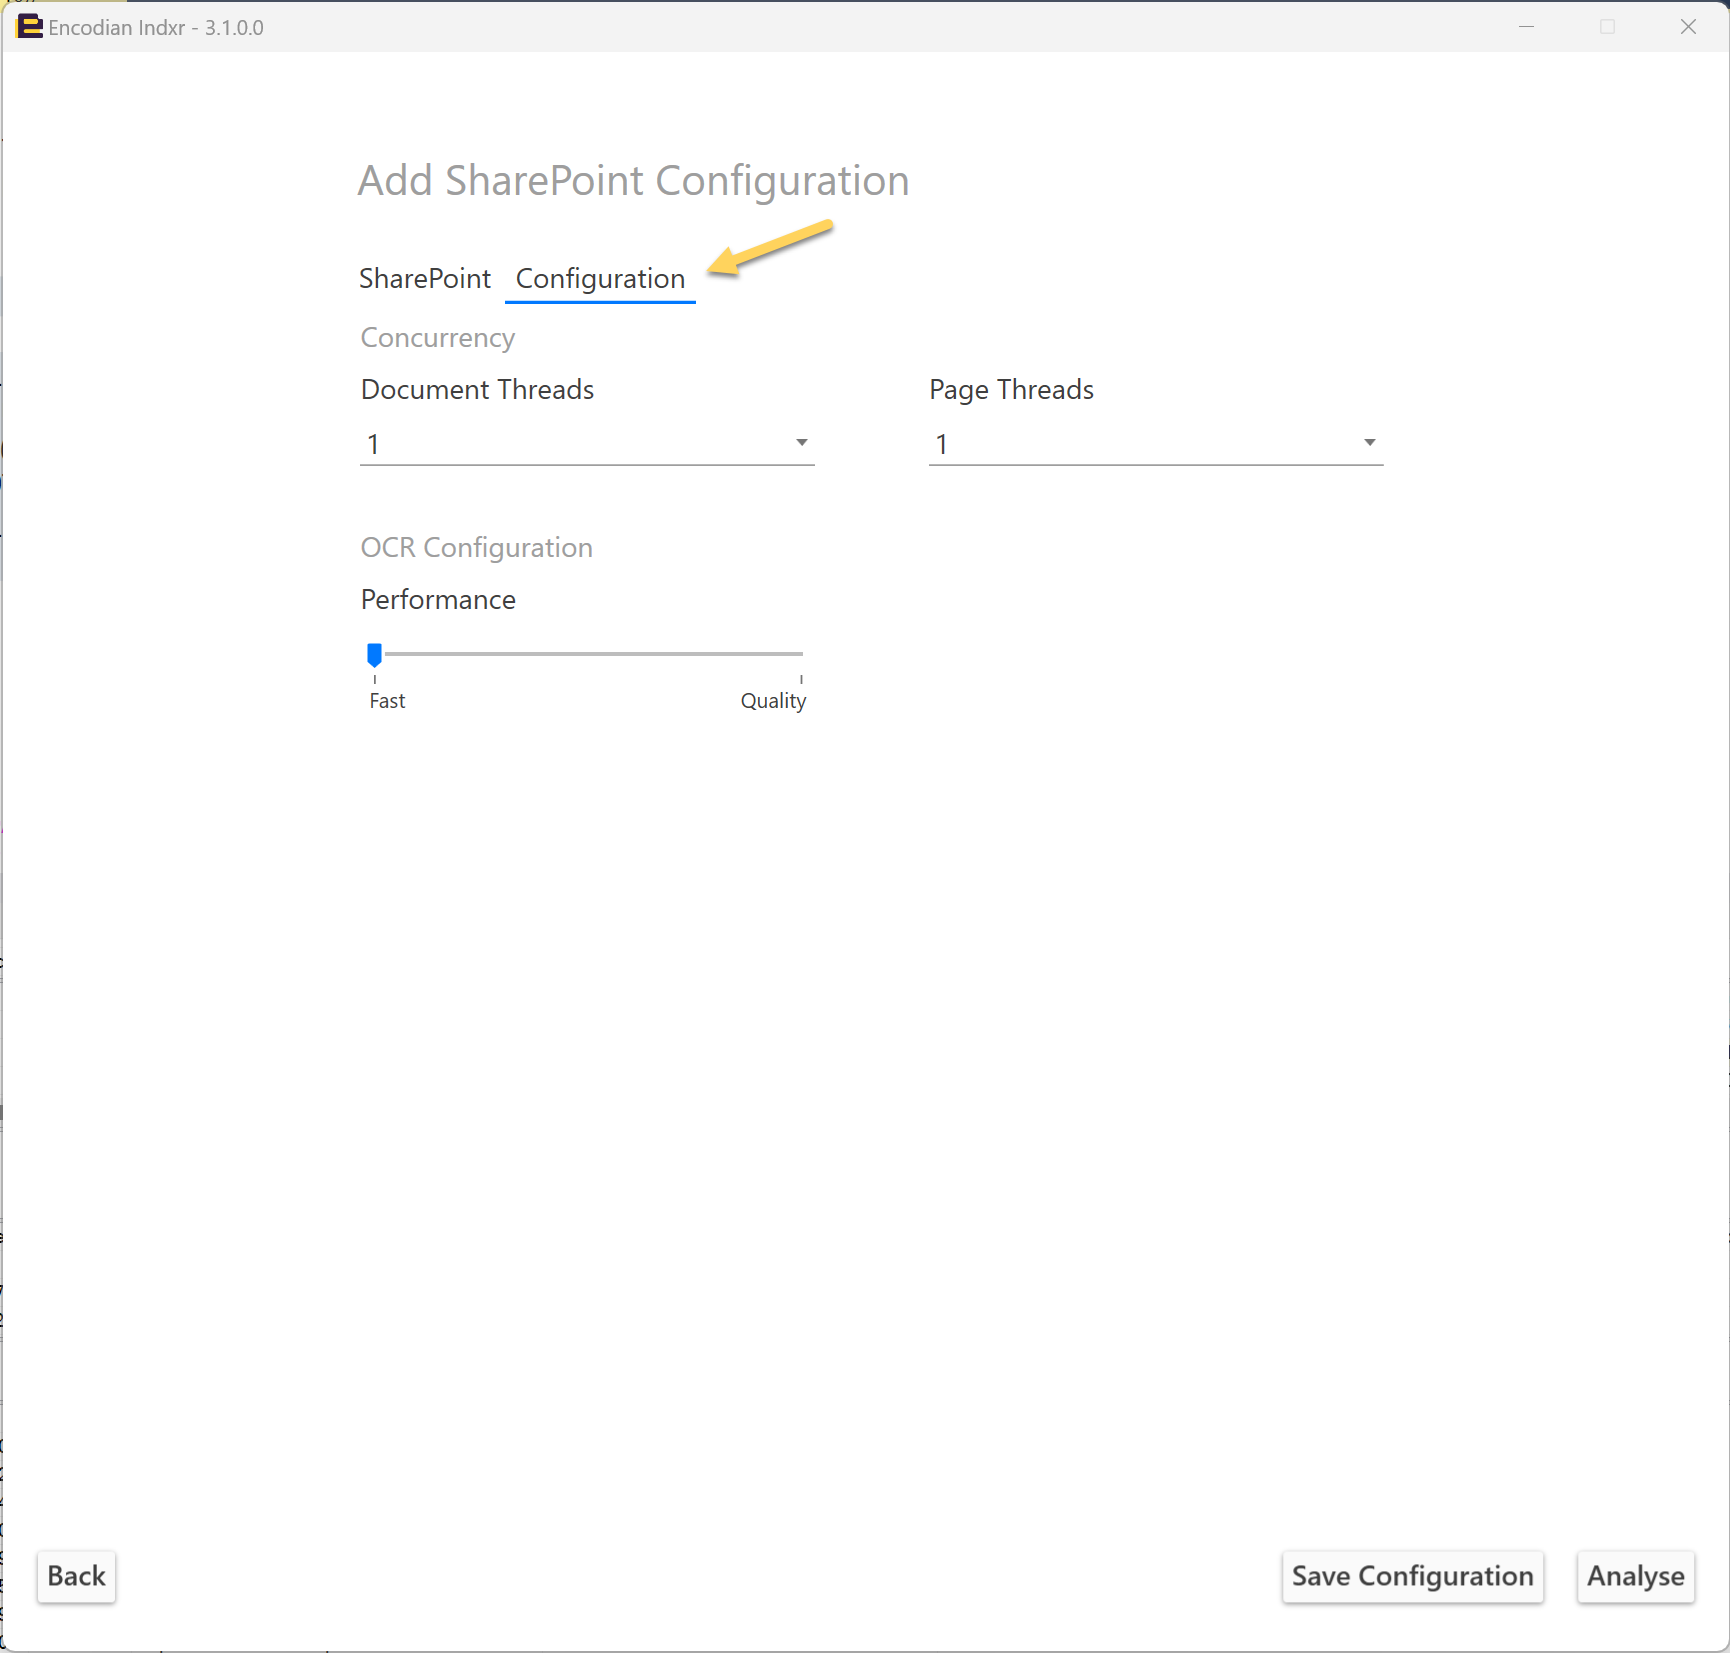Click the OCR Configuration heading
Screen dimensions: 1730x1653
coord(476,548)
